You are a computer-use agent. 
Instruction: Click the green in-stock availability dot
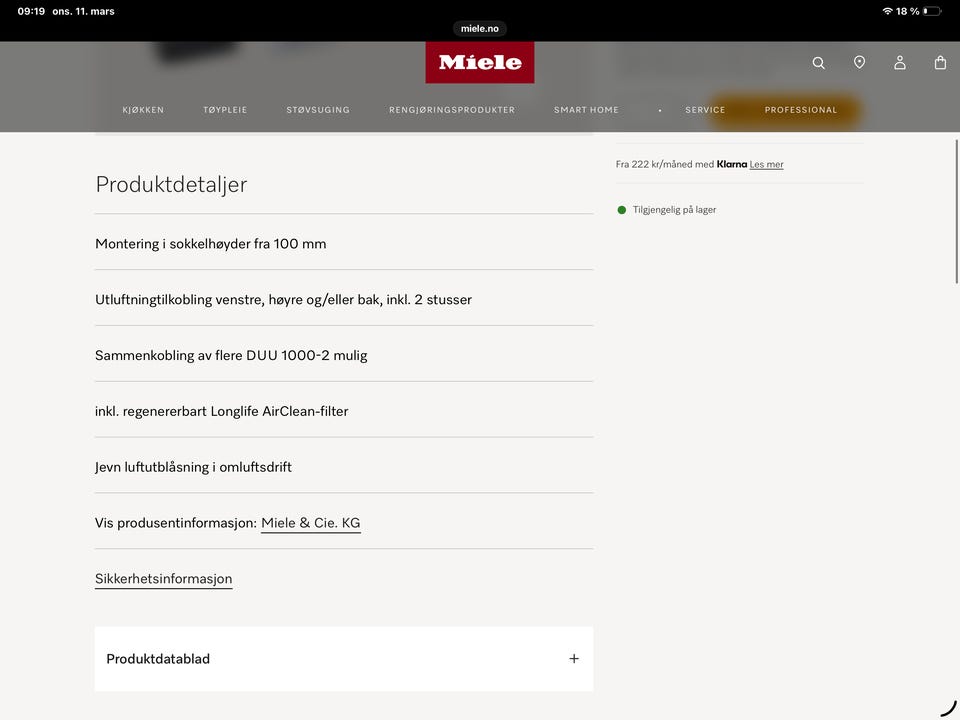620,209
